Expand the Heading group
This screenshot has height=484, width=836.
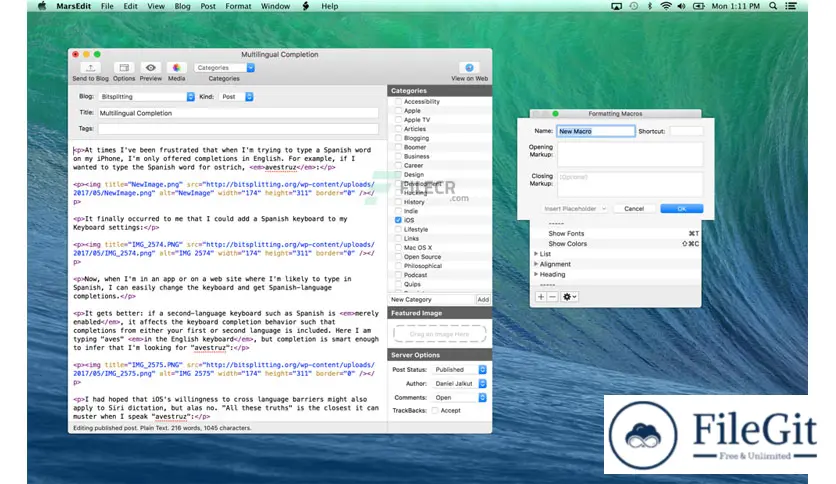[536, 274]
